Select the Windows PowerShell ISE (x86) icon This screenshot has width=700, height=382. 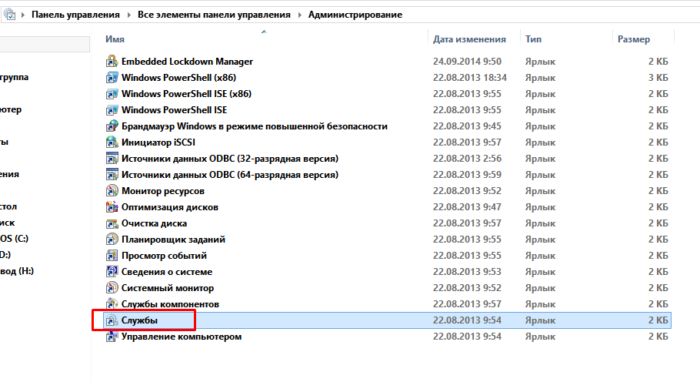click(x=112, y=94)
